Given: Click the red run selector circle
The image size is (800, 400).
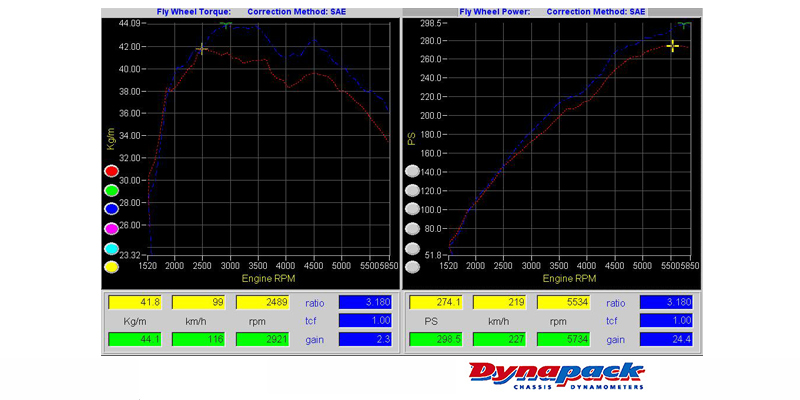Looking at the screenshot, I should click(x=111, y=171).
